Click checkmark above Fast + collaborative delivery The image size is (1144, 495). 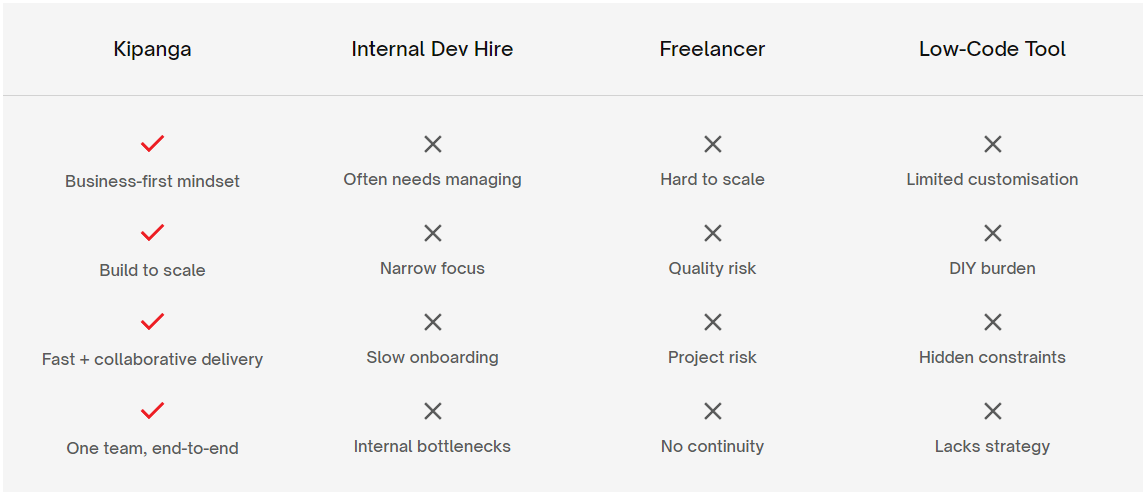click(x=152, y=322)
